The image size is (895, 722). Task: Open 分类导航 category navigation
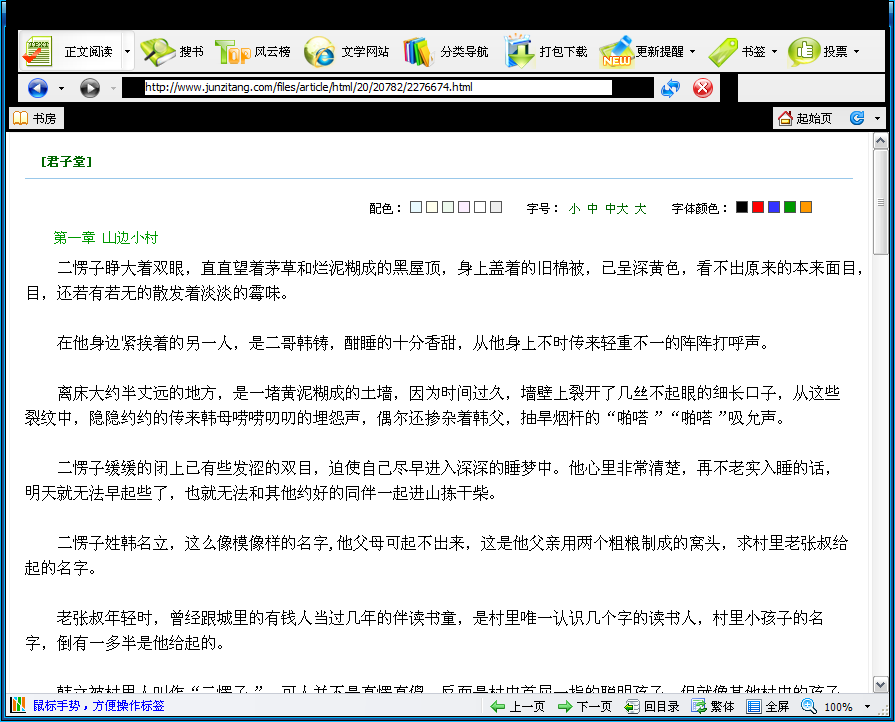coord(418,51)
